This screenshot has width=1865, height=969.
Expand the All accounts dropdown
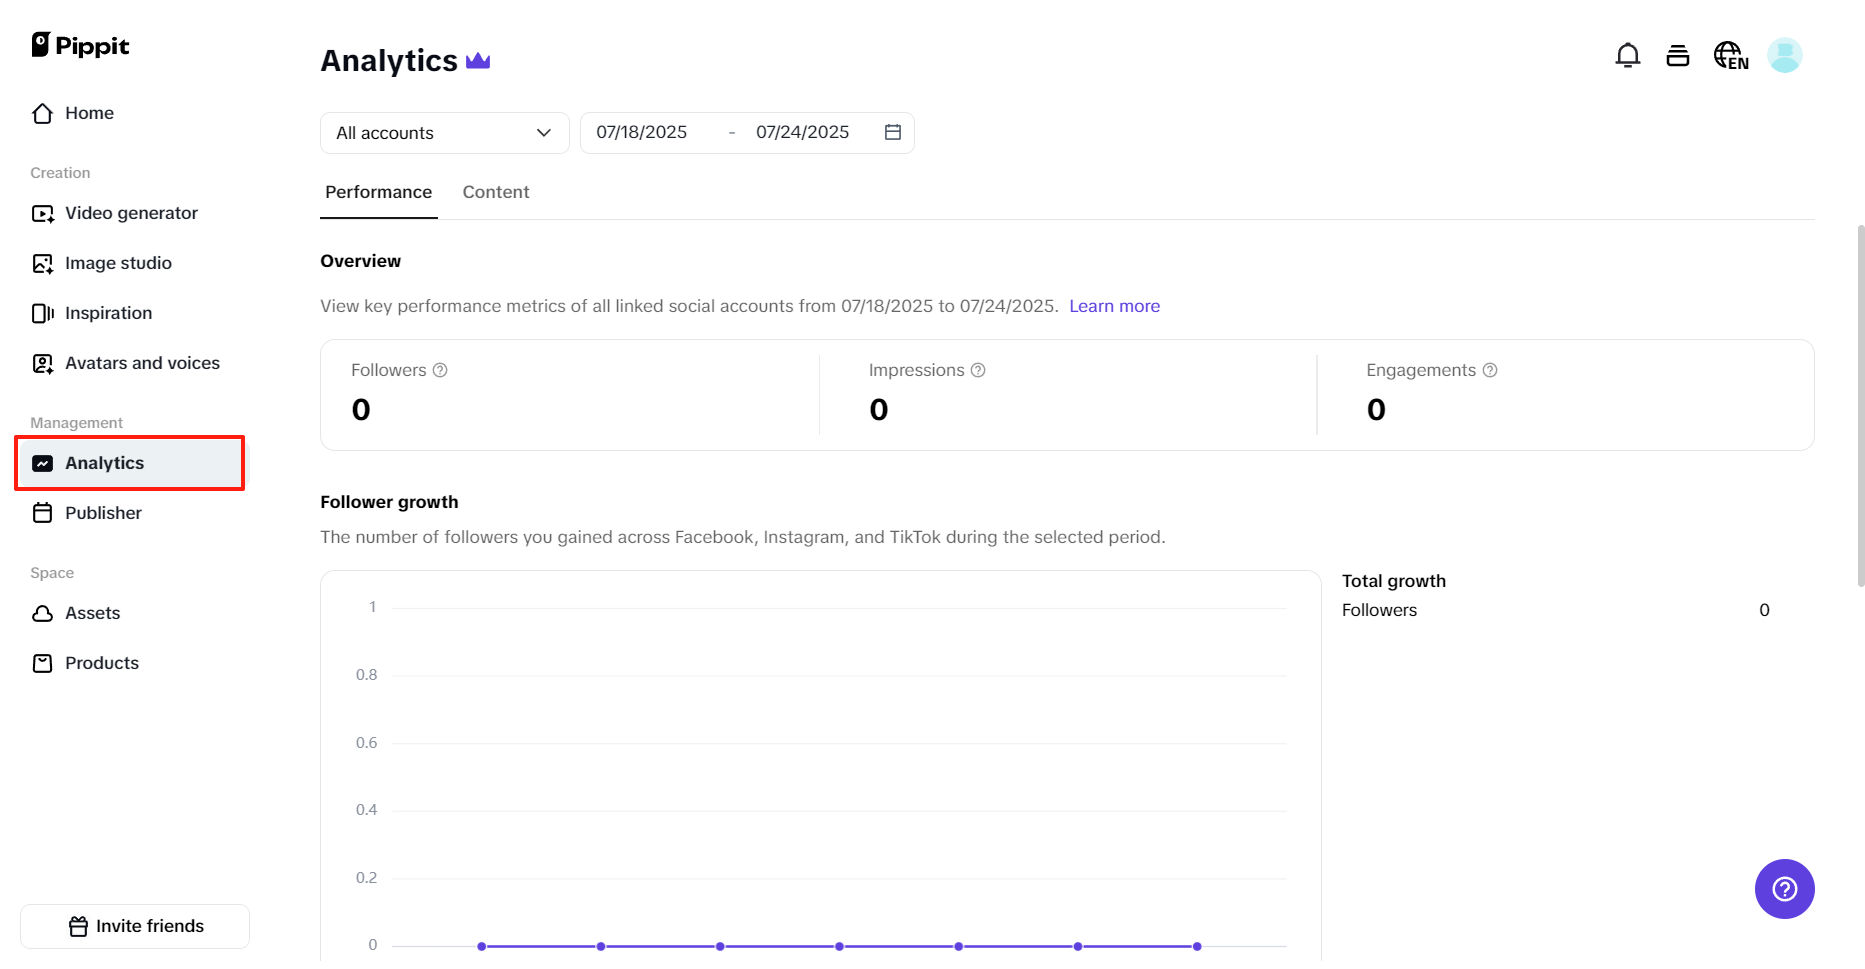click(x=444, y=132)
